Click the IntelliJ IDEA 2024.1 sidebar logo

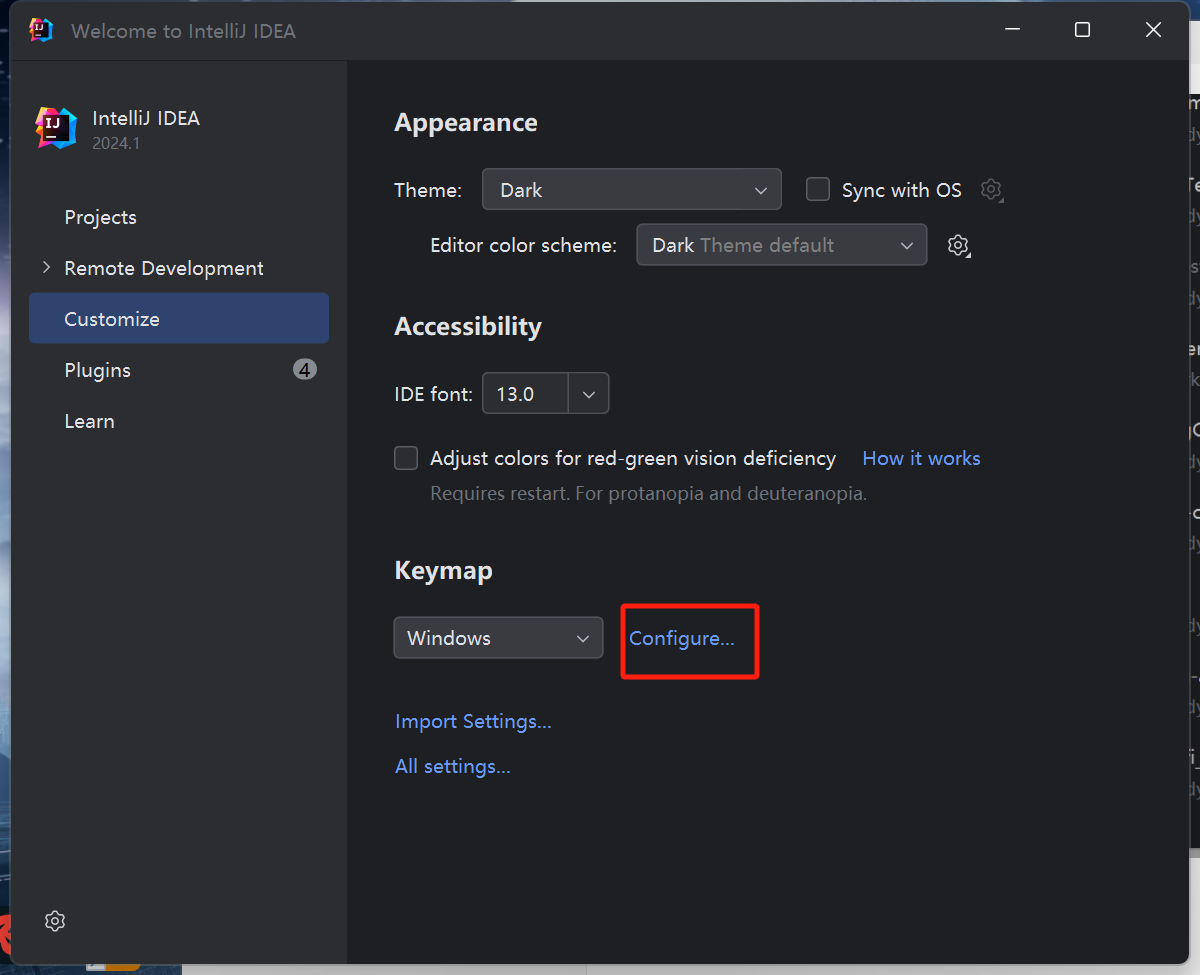pyautogui.click(x=56, y=128)
